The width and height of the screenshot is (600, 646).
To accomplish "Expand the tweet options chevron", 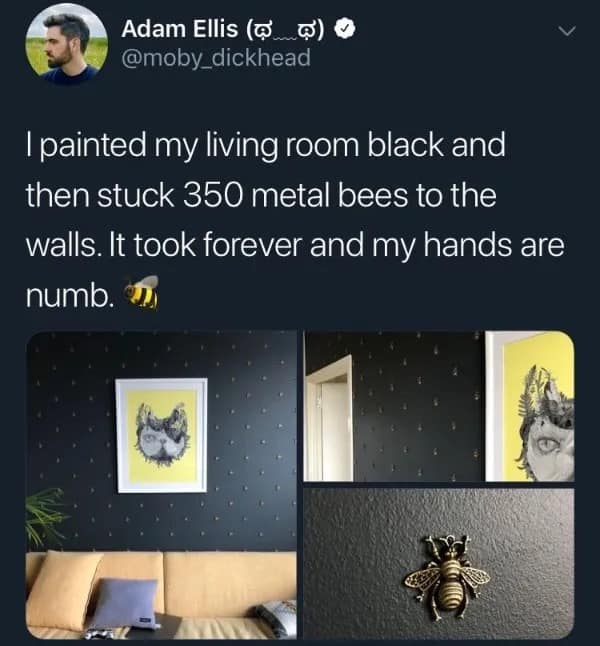I will coord(567,30).
